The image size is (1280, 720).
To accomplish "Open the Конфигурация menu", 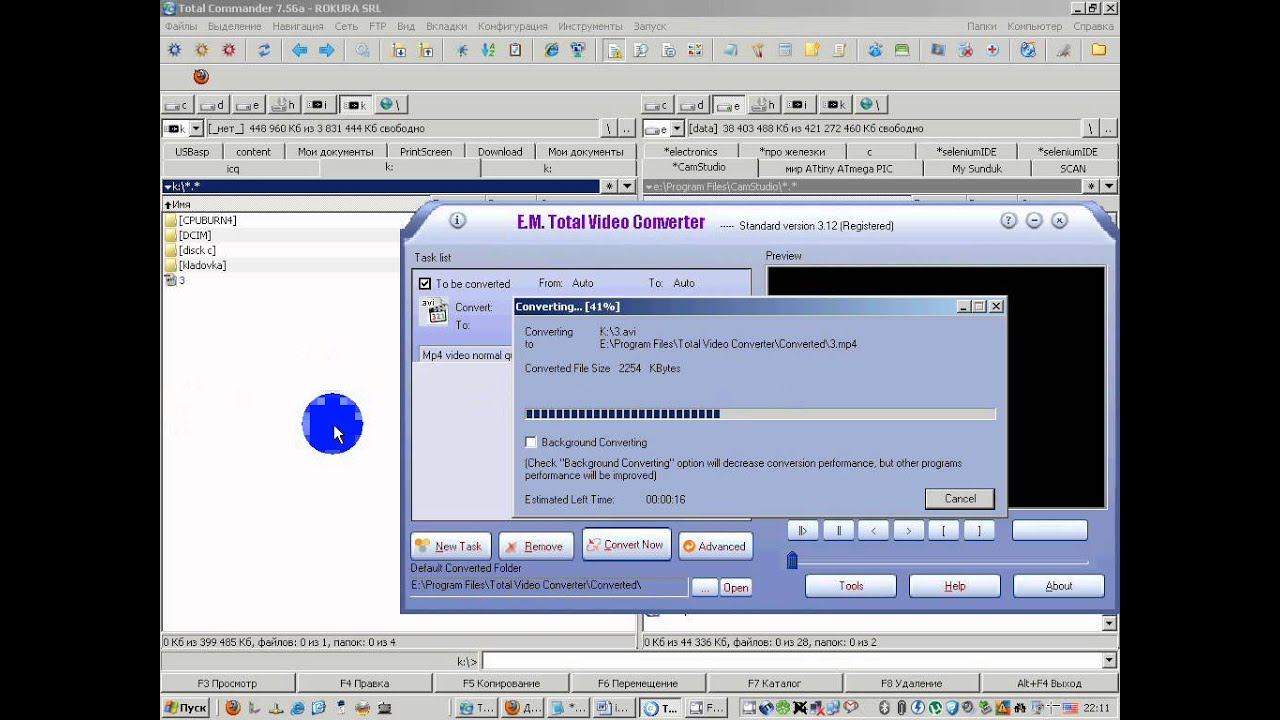I will click(512, 26).
